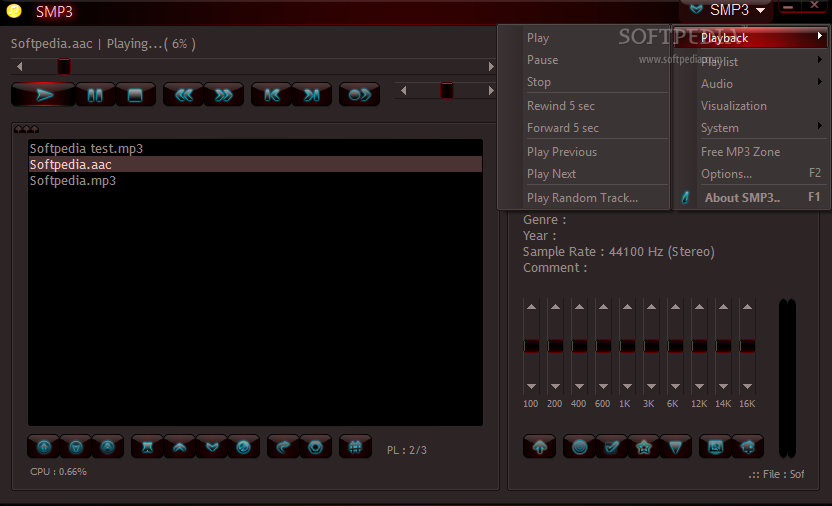
Task: Click the Rewind double-arrow button
Action: click(184, 95)
